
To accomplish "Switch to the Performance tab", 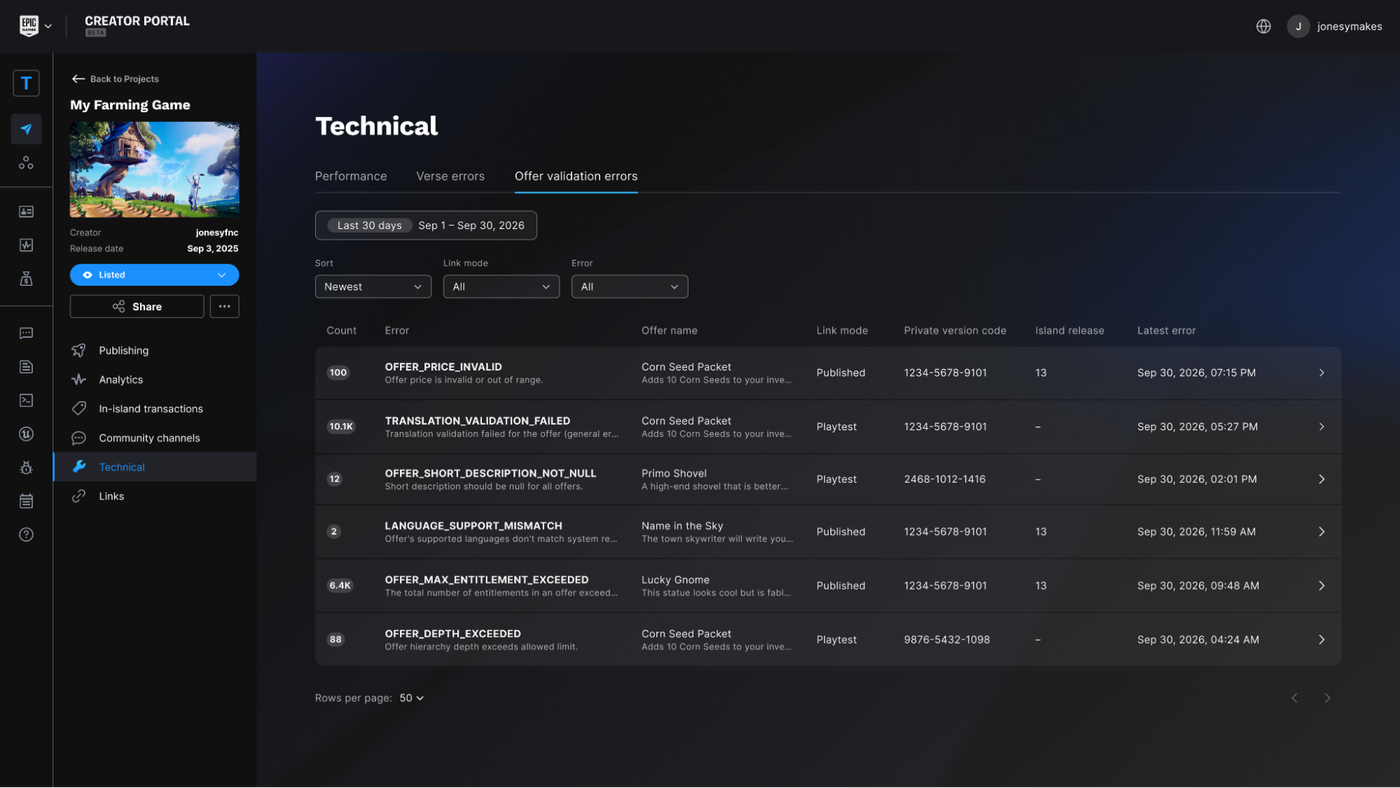I will coord(351,176).
